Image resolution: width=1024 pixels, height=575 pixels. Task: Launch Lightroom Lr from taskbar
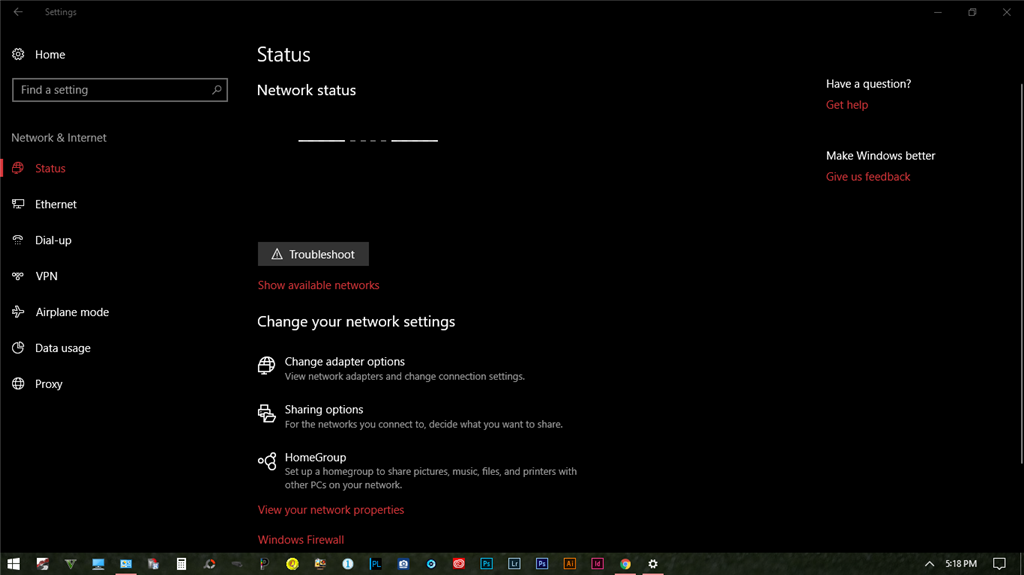tap(514, 563)
